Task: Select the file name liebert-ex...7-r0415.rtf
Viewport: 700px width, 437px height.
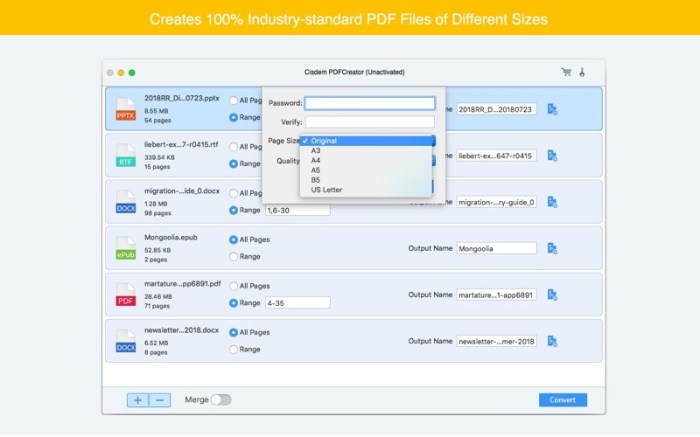Action: 181,145
